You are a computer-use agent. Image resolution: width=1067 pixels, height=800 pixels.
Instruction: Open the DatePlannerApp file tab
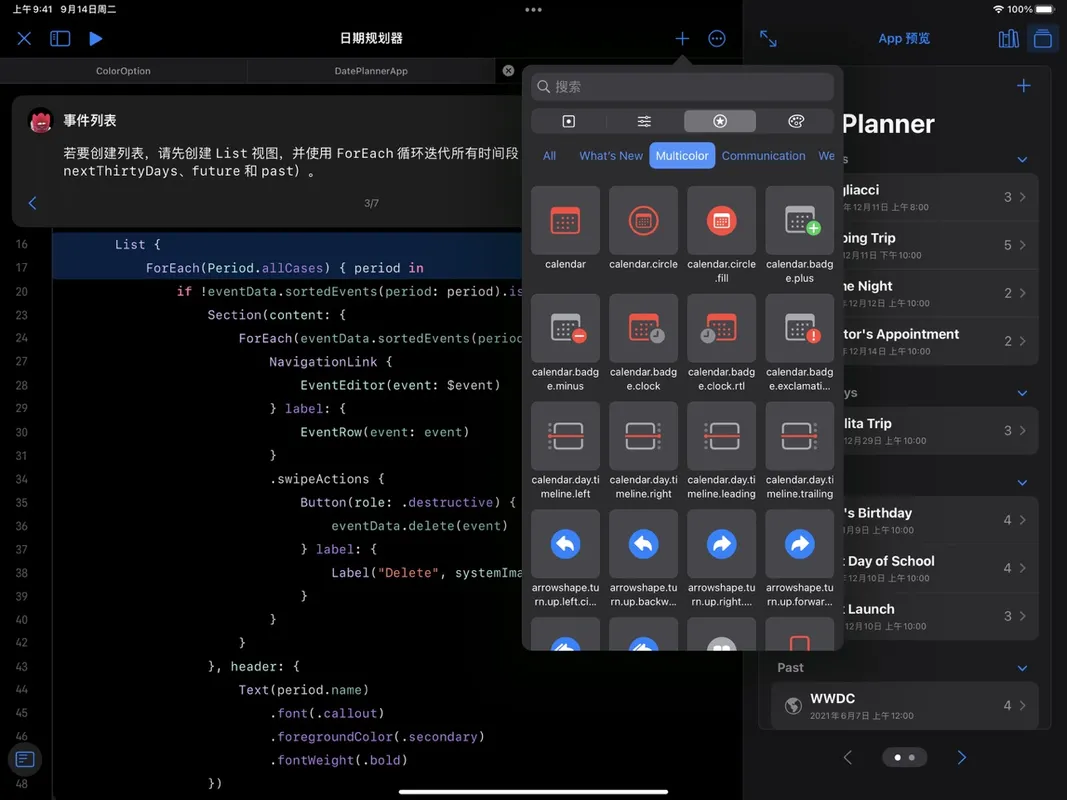tap(371, 71)
